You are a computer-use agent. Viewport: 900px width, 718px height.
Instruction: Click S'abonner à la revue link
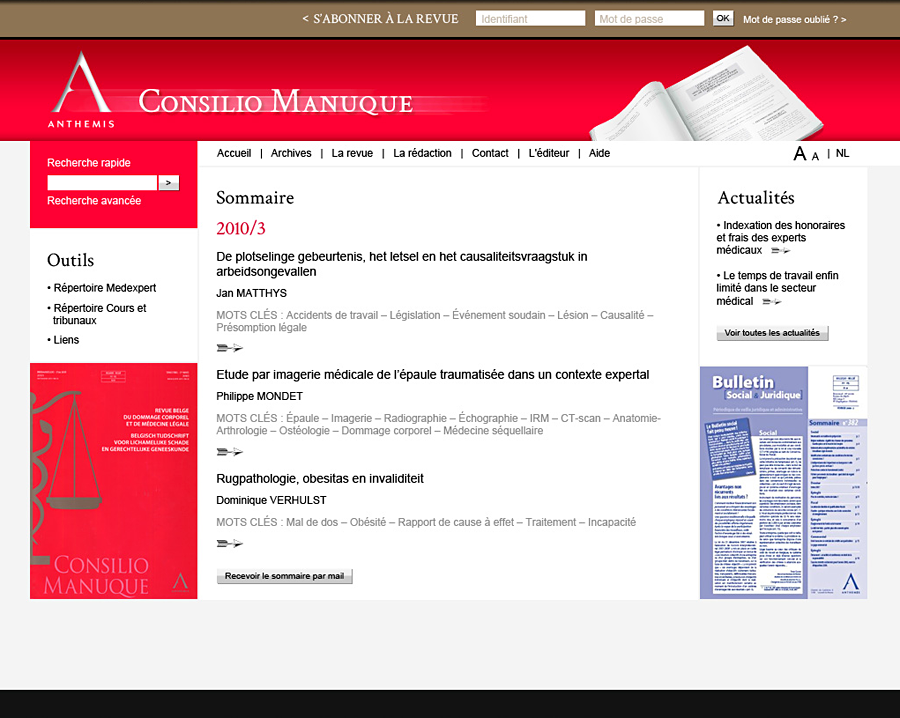(x=381, y=19)
